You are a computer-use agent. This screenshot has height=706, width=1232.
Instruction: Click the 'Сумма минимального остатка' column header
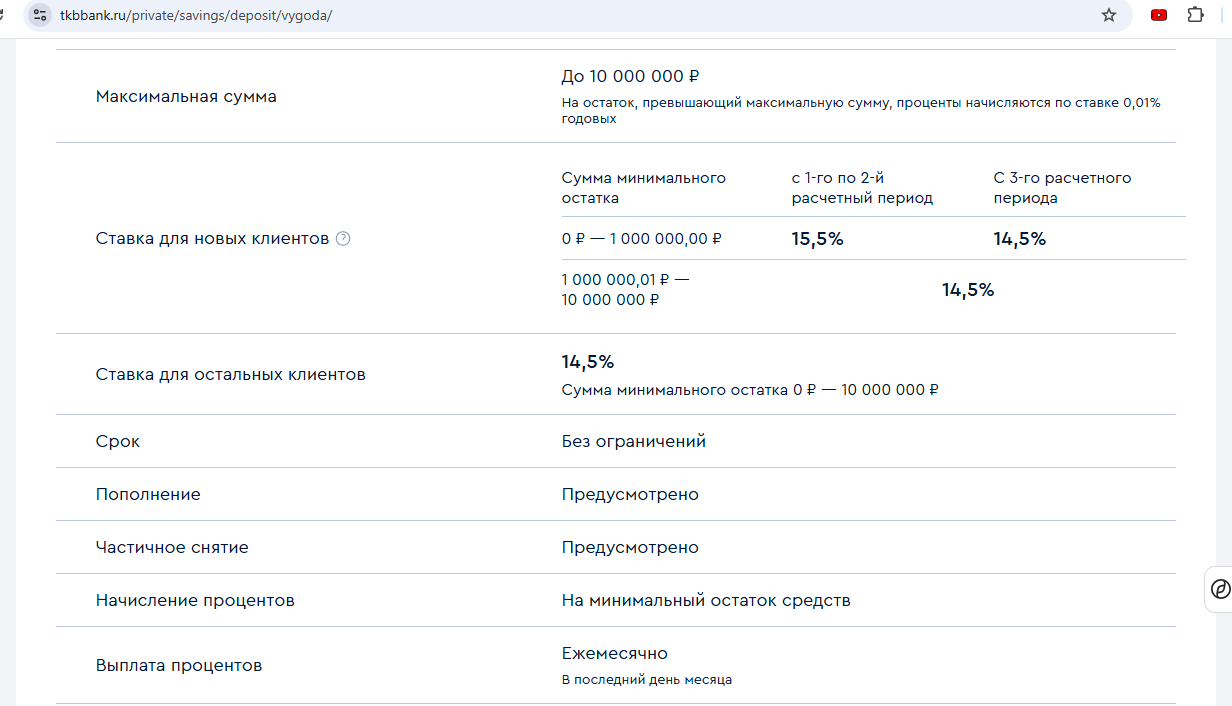tap(643, 188)
